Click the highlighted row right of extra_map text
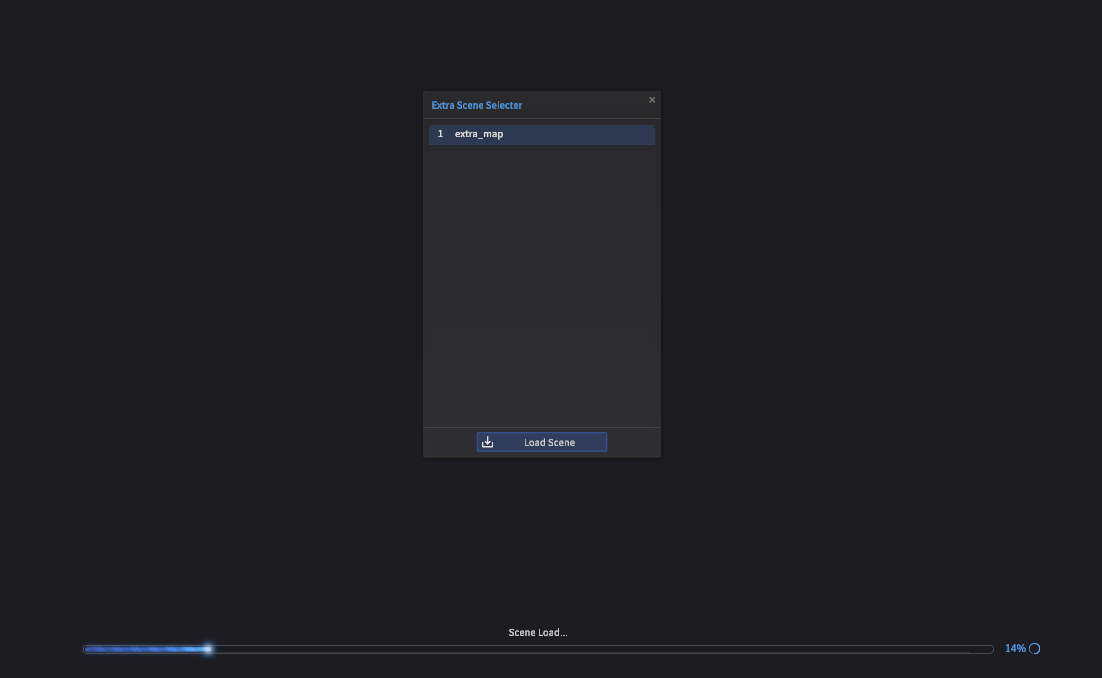The height and width of the screenshot is (678, 1102). pyautogui.click(x=580, y=134)
